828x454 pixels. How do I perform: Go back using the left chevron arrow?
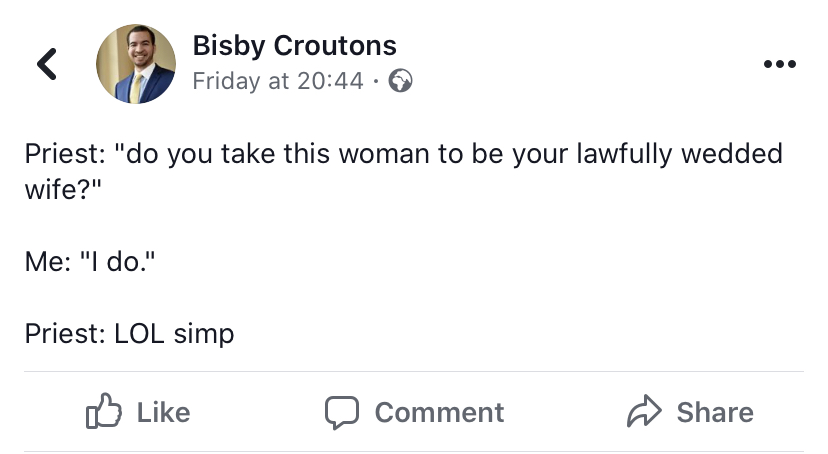[x=46, y=64]
